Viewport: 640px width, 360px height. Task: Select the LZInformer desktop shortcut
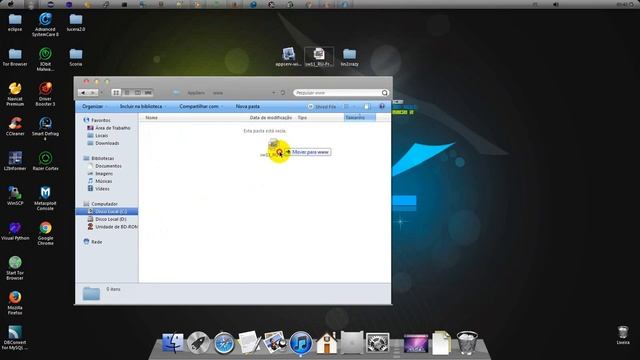pos(15,161)
